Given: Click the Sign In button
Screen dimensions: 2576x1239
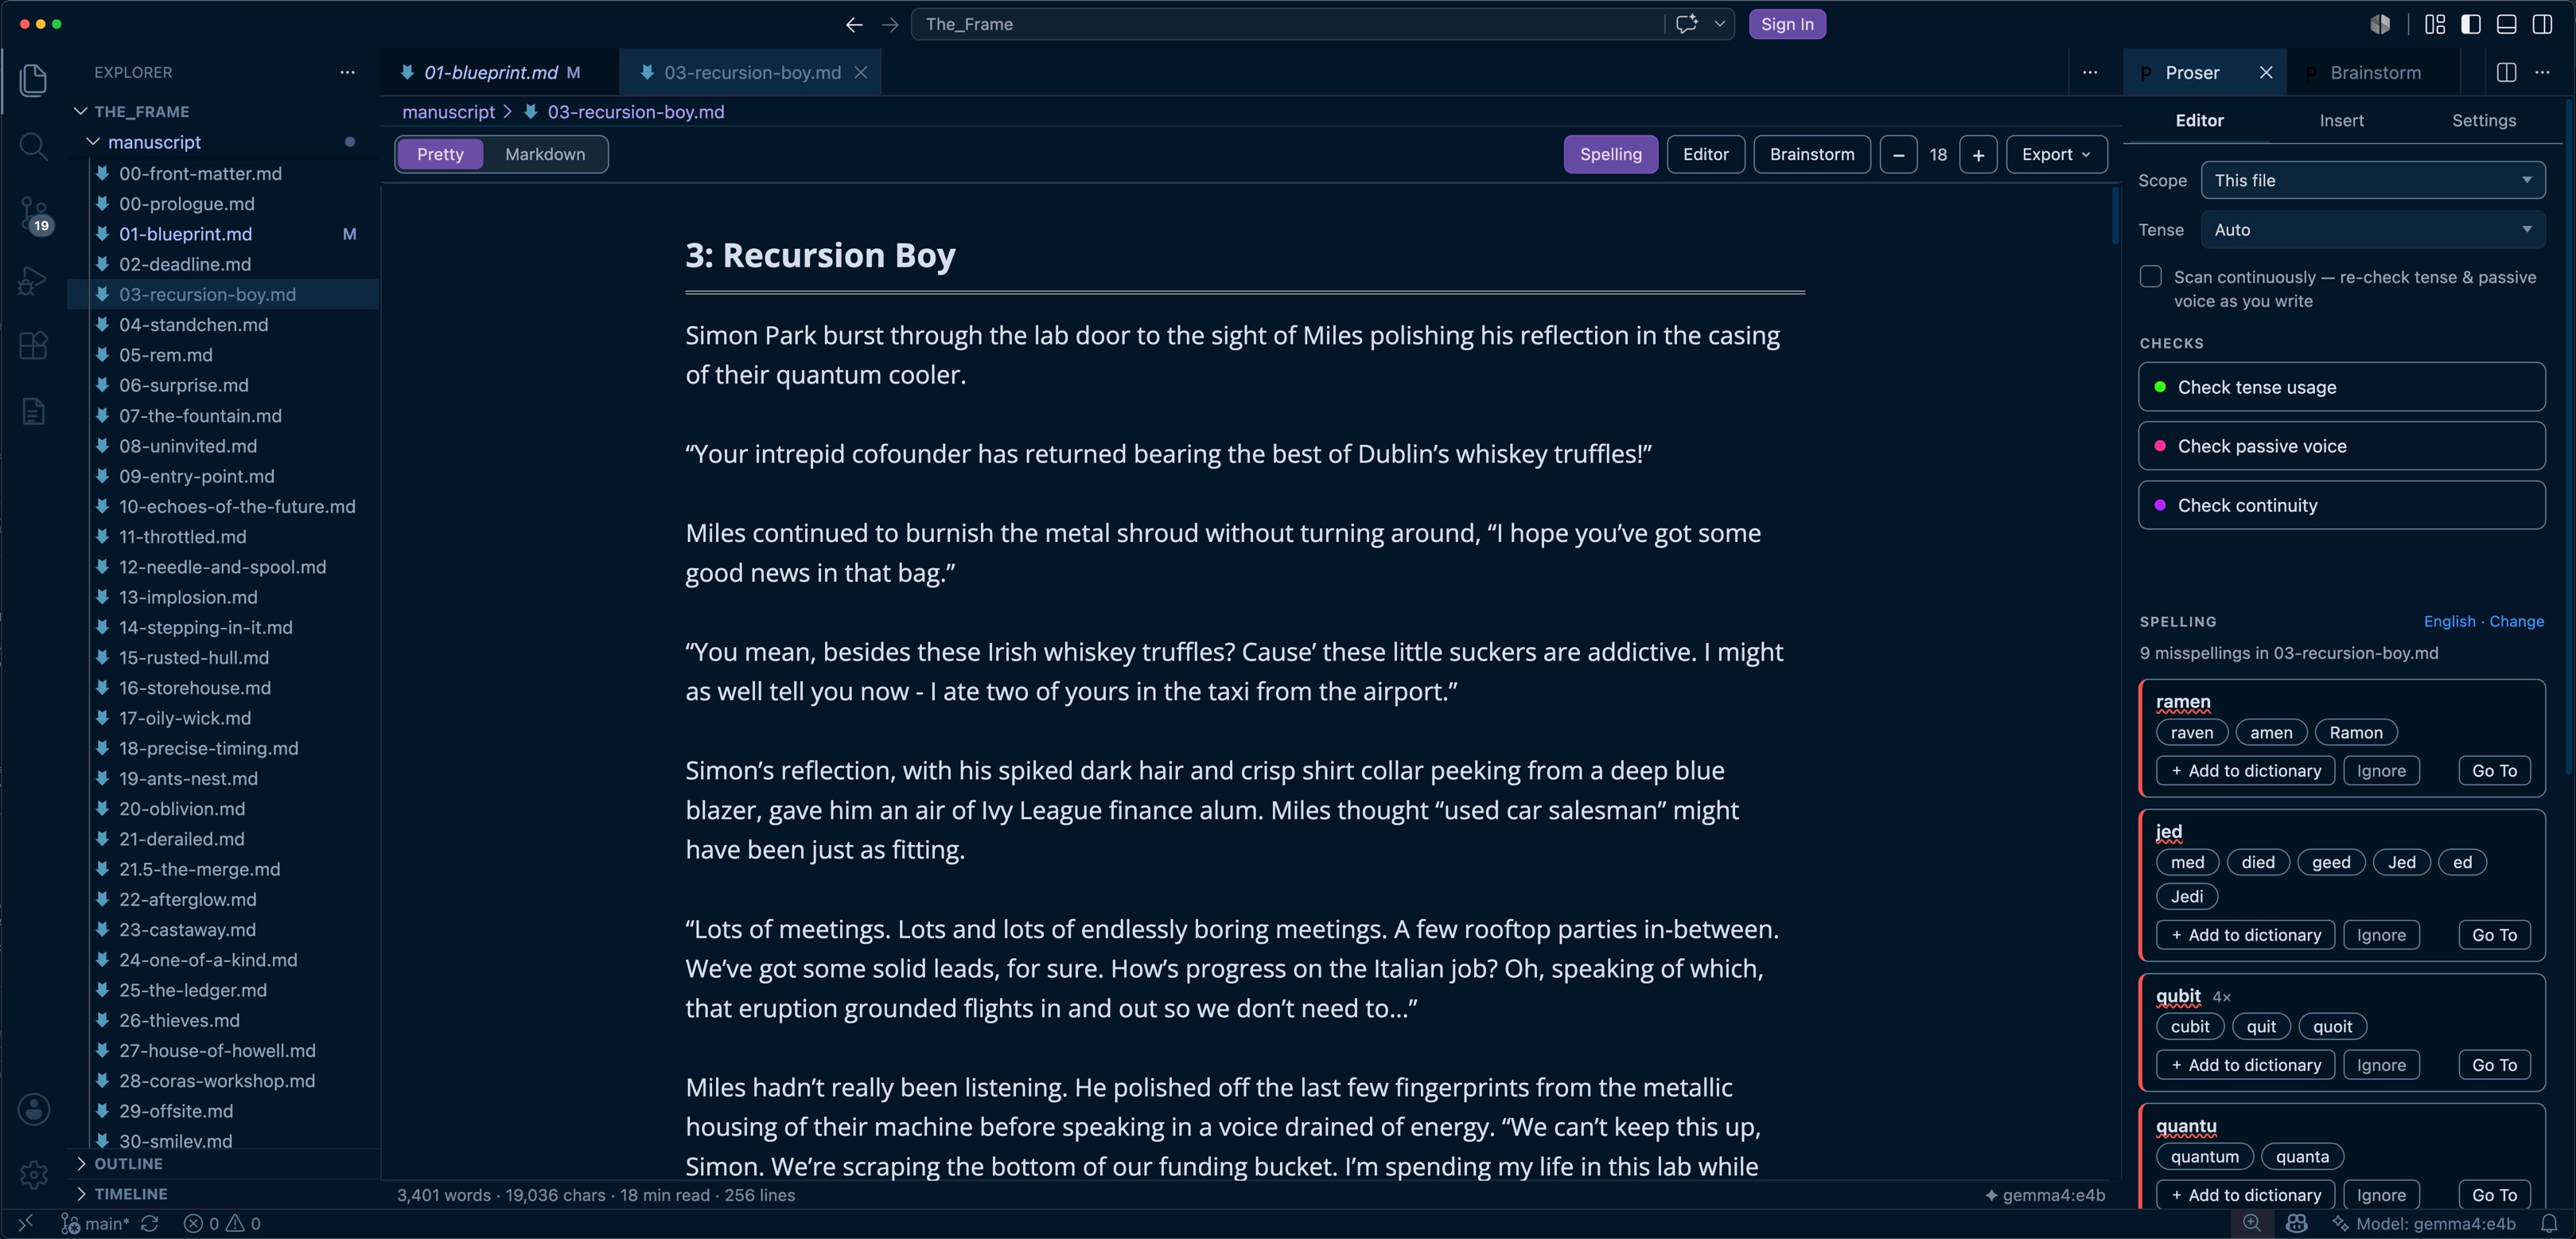Looking at the screenshot, I should pos(1786,24).
